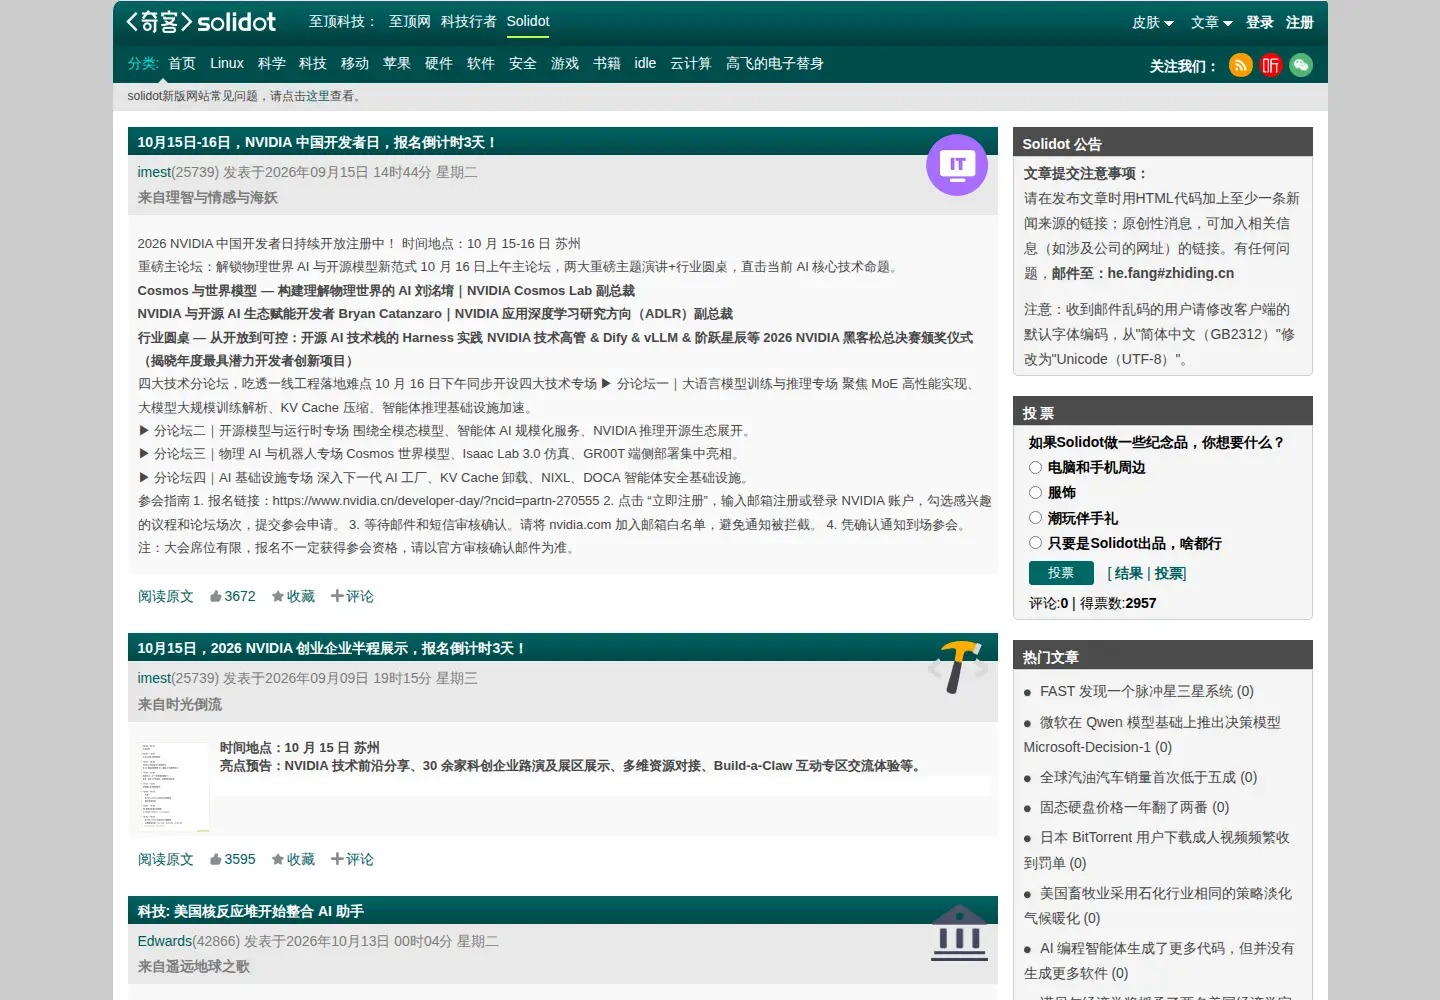
Task: Open the 皮肤 skin dropdown
Action: (x=1152, y=22)
